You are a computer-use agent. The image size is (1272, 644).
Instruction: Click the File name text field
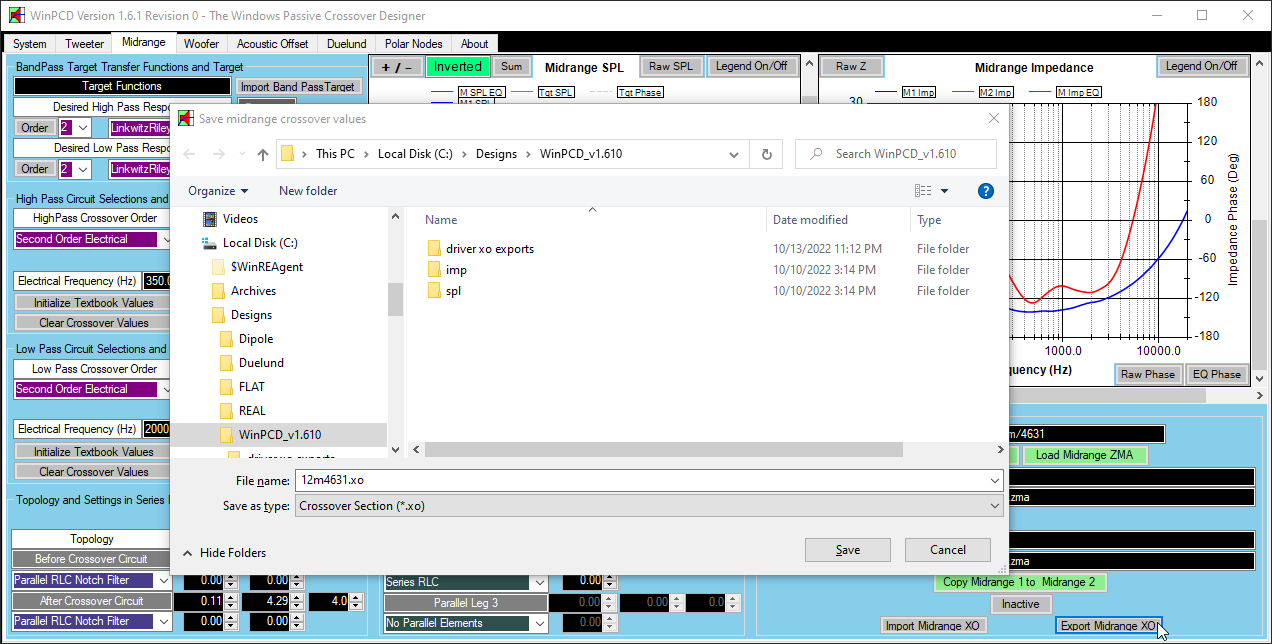[x=640, y=481]
